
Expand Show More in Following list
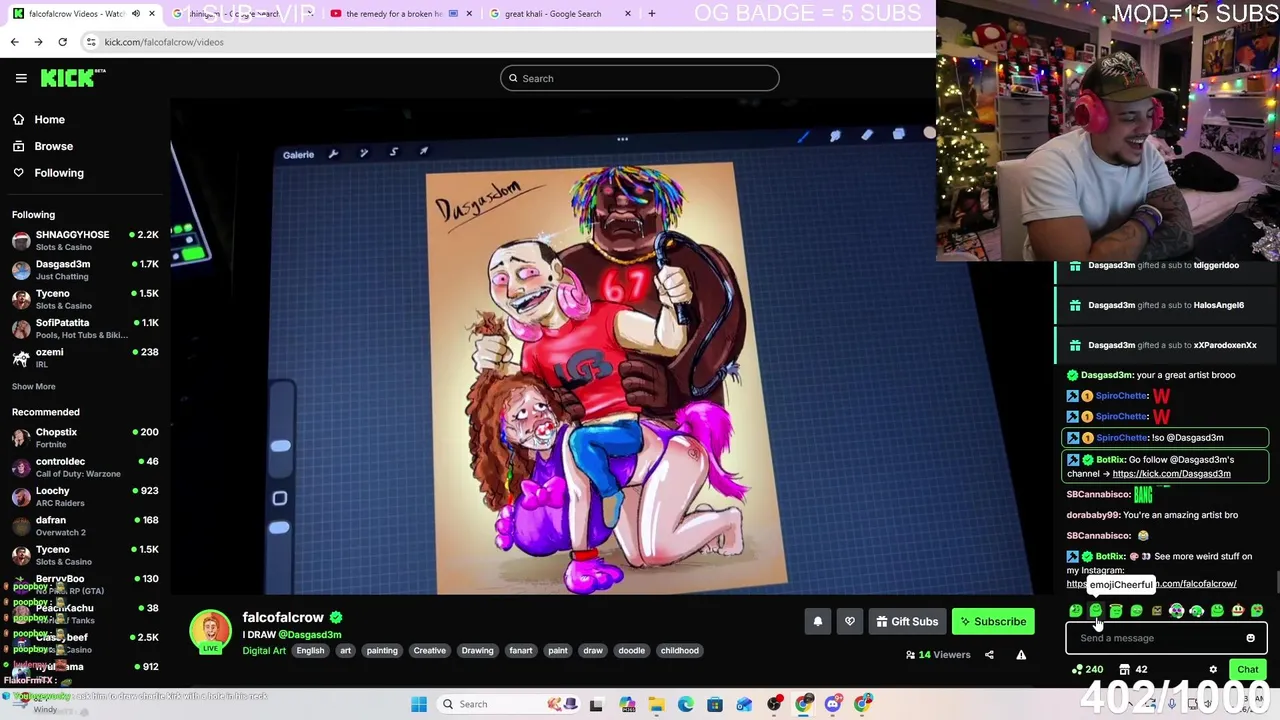33,386
